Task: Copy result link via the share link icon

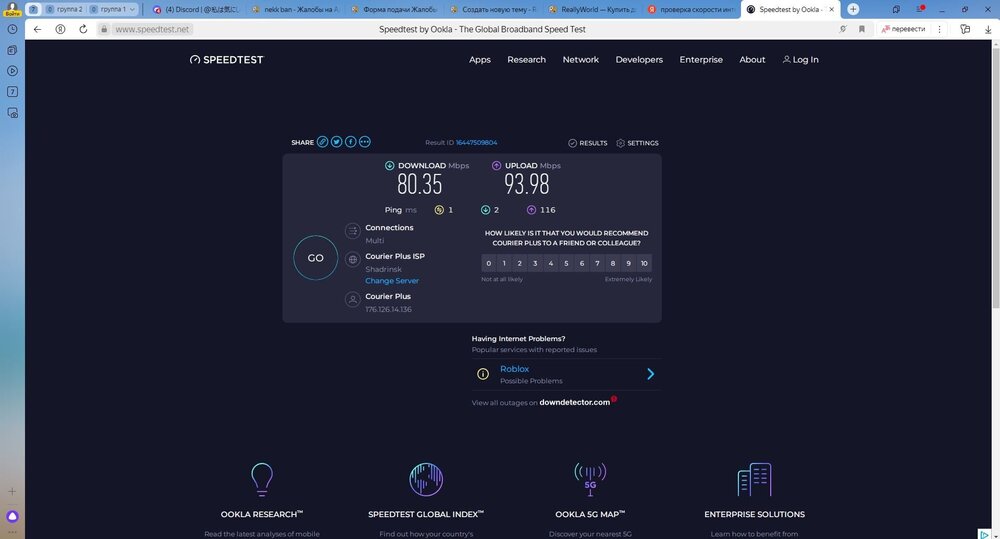Action: click(323, 142)
